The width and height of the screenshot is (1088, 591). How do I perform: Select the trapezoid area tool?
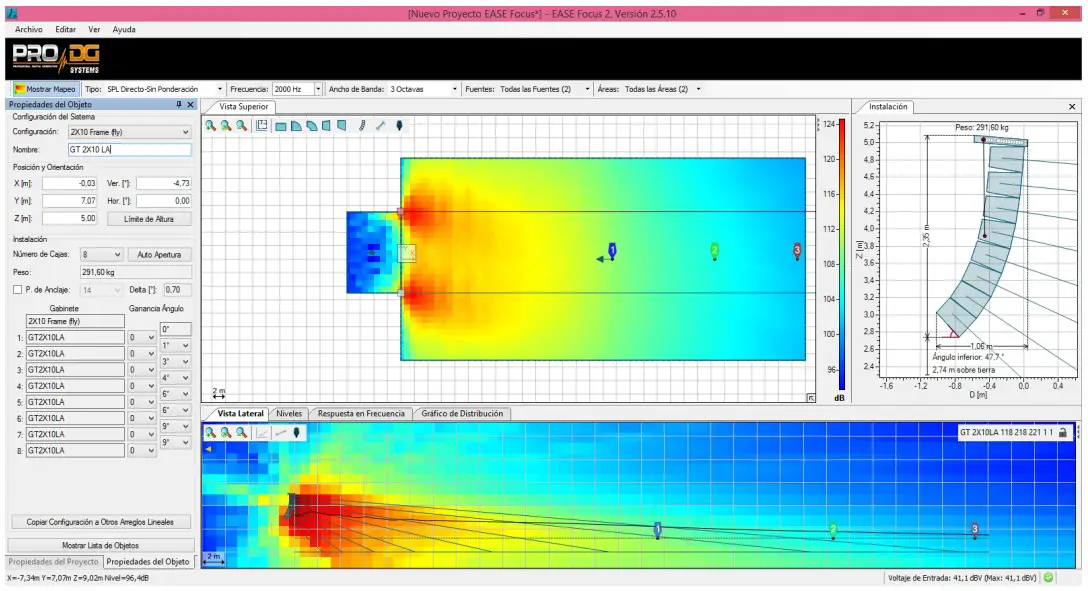point(326,126)
